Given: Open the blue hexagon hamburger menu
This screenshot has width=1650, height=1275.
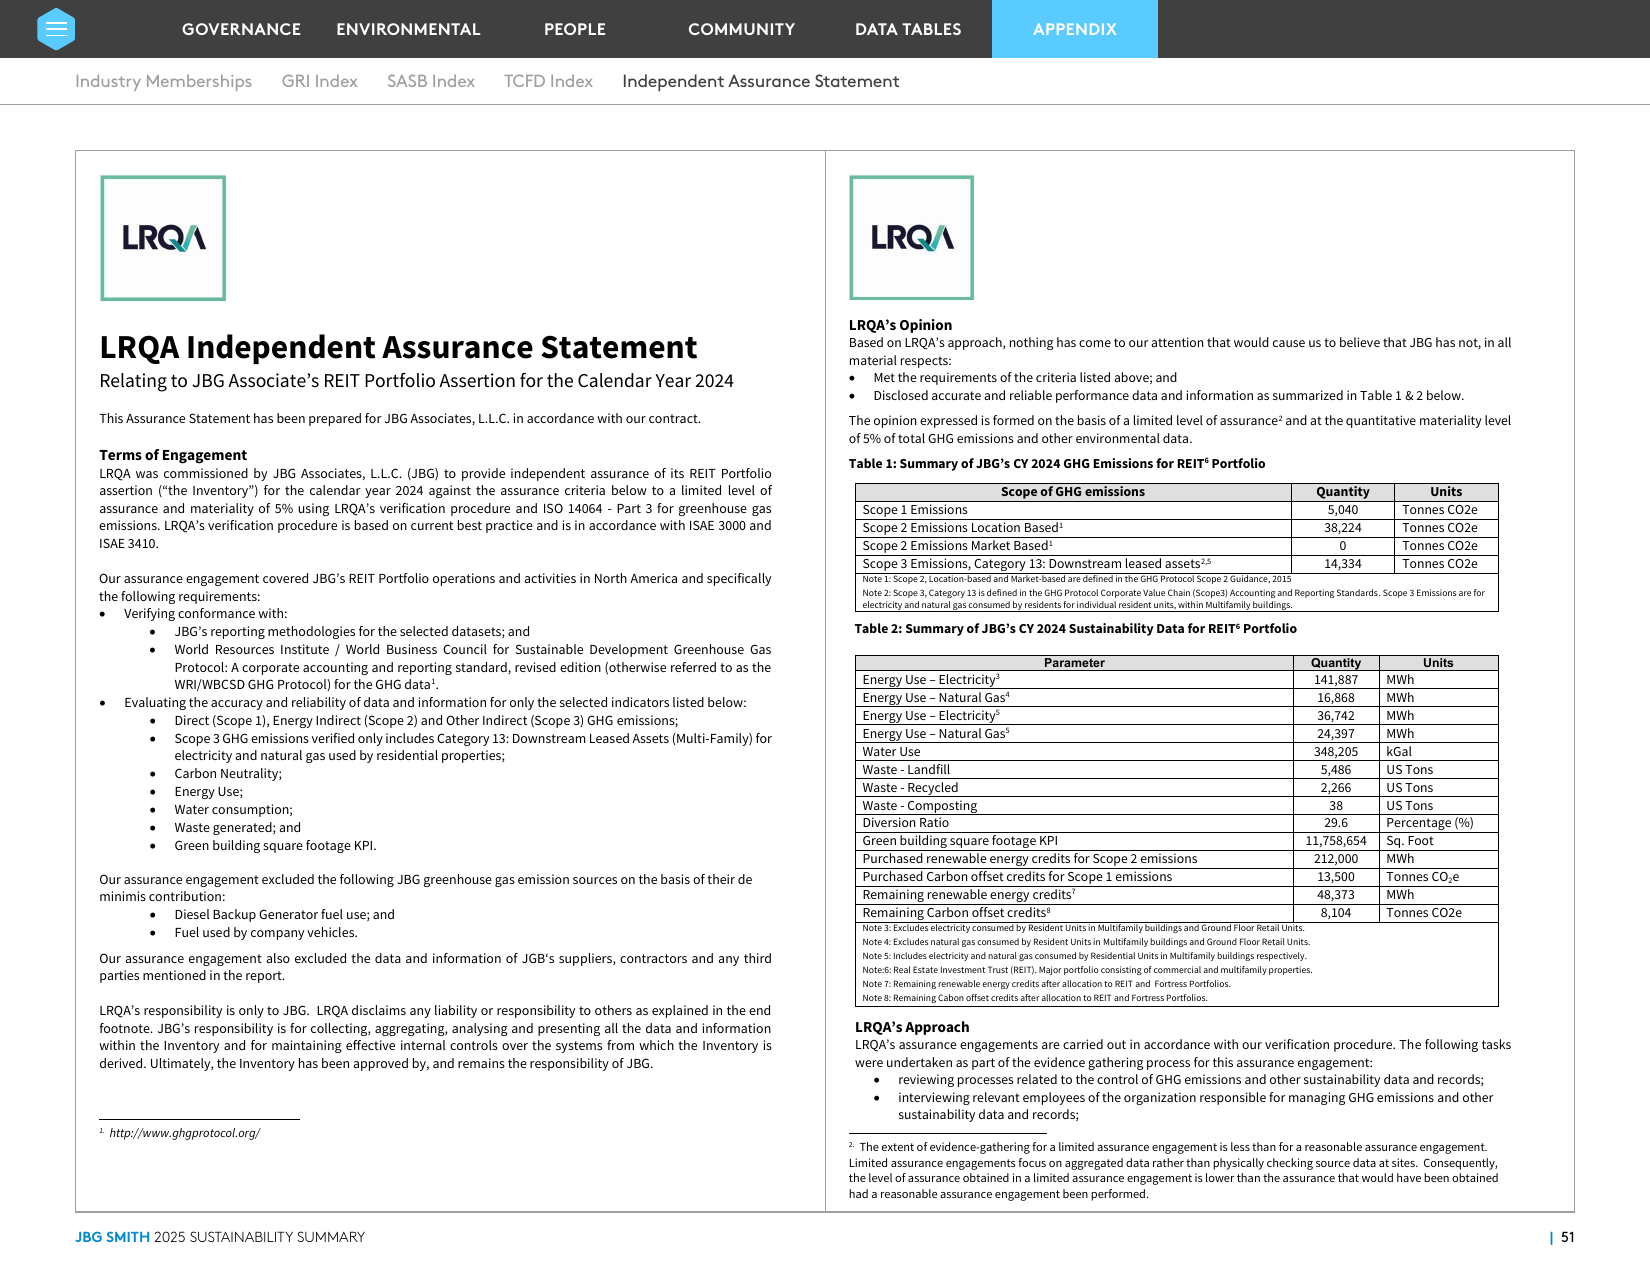Looking at the screenshot, I should click(x=56, y=29).
